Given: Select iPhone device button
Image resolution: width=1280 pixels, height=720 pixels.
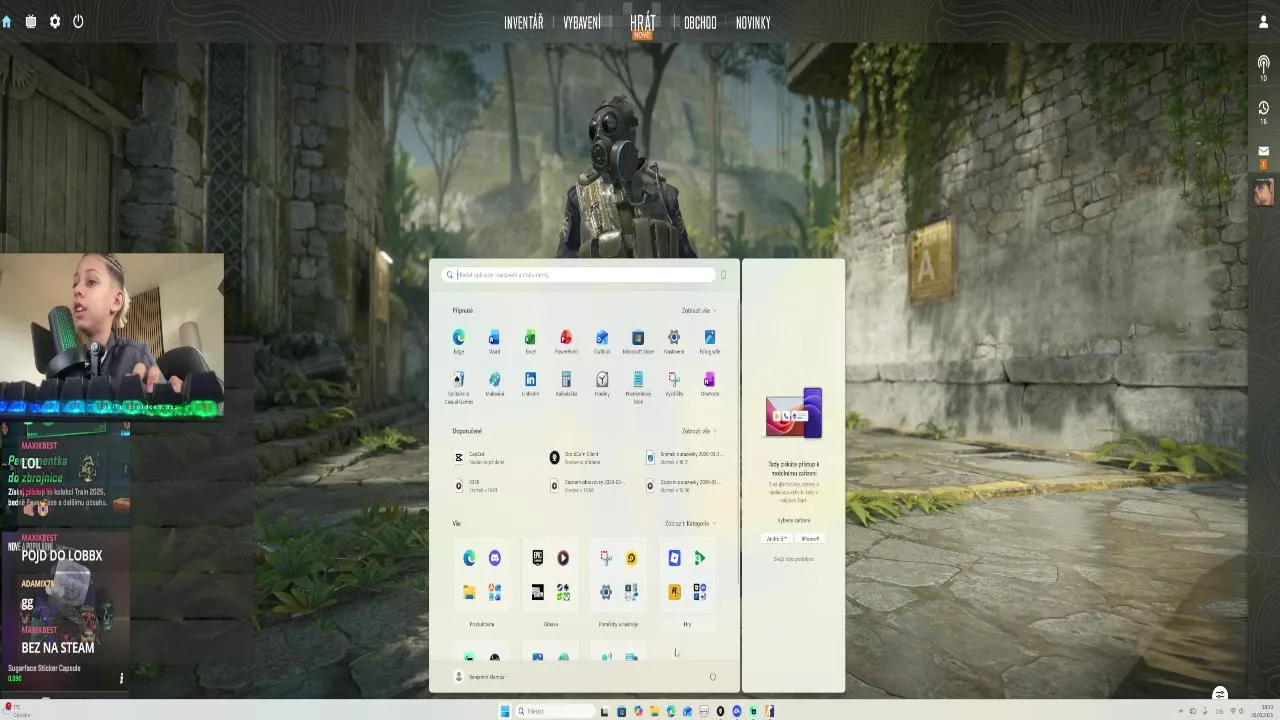Looking at the screenshot, I should pyautogui.click(x=810, y=538).
